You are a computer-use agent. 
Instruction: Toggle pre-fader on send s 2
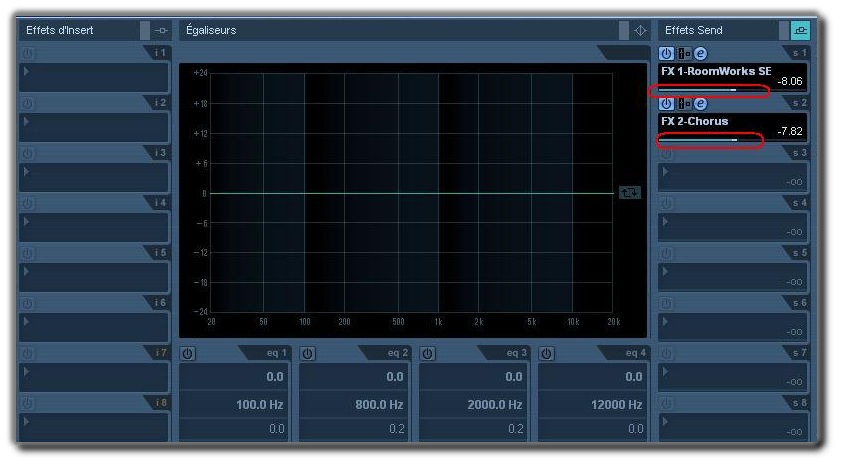pos(684,104)
